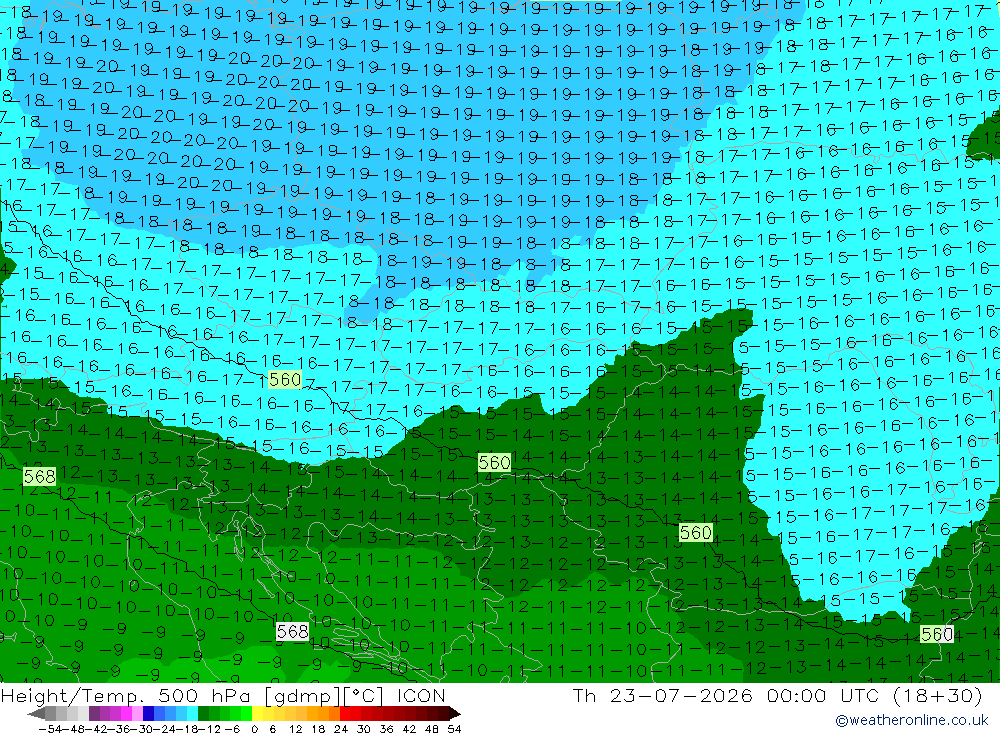Viewport: 1000px width, 733px height.
Task: Click the dark right arrow of color scale
Action: tap(454, 713)
